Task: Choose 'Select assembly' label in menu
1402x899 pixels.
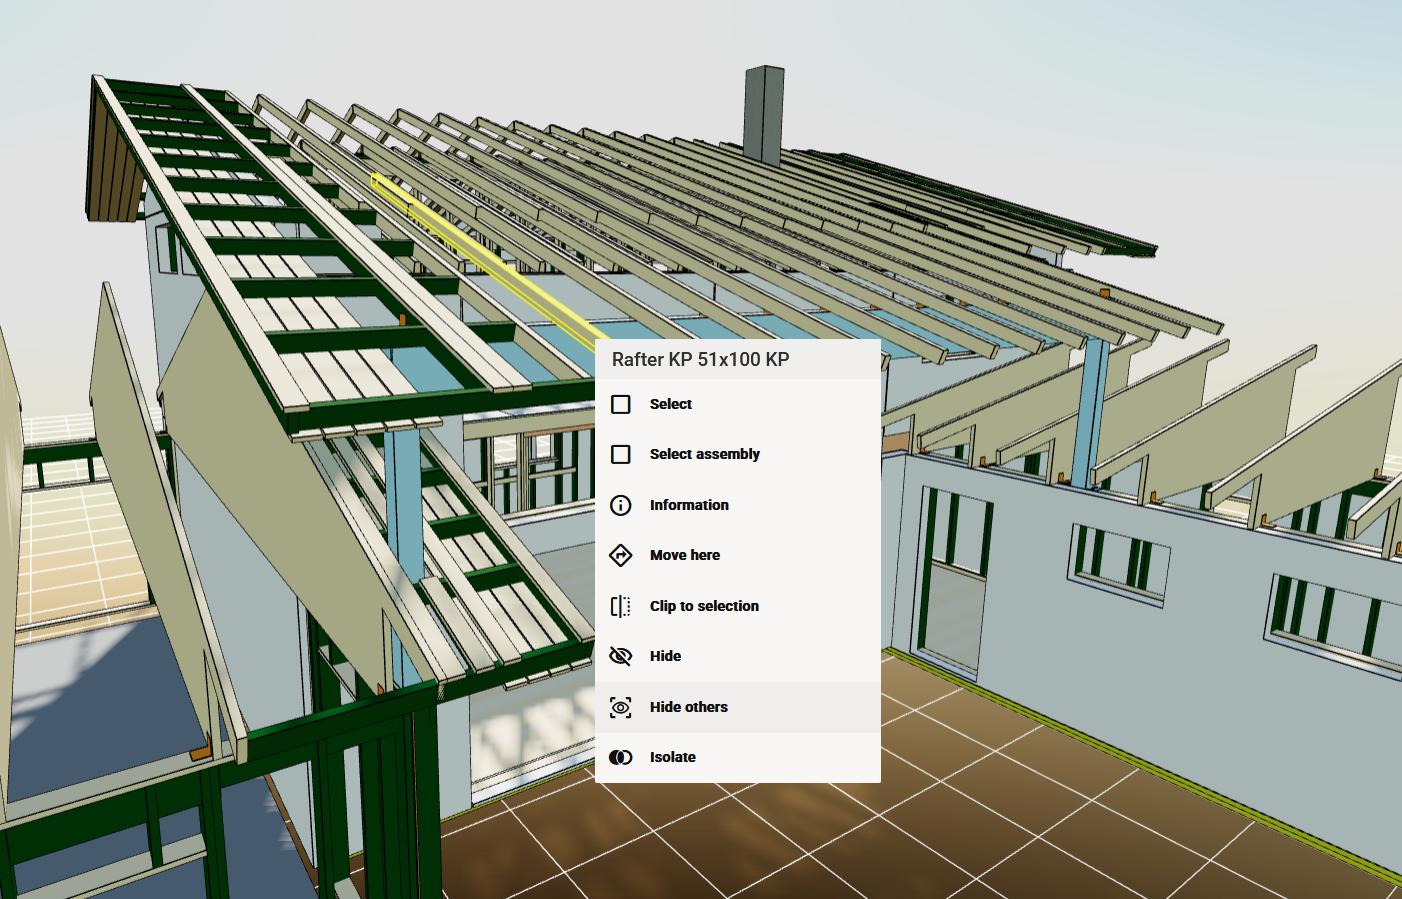Action: coord(704,454)
